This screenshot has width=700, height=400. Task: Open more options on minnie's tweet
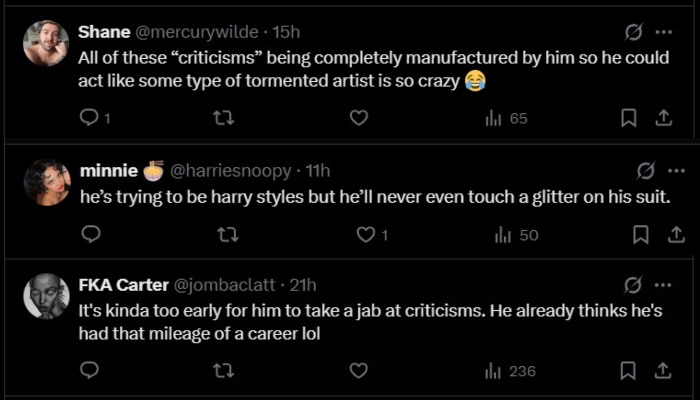tap(676, 171)
